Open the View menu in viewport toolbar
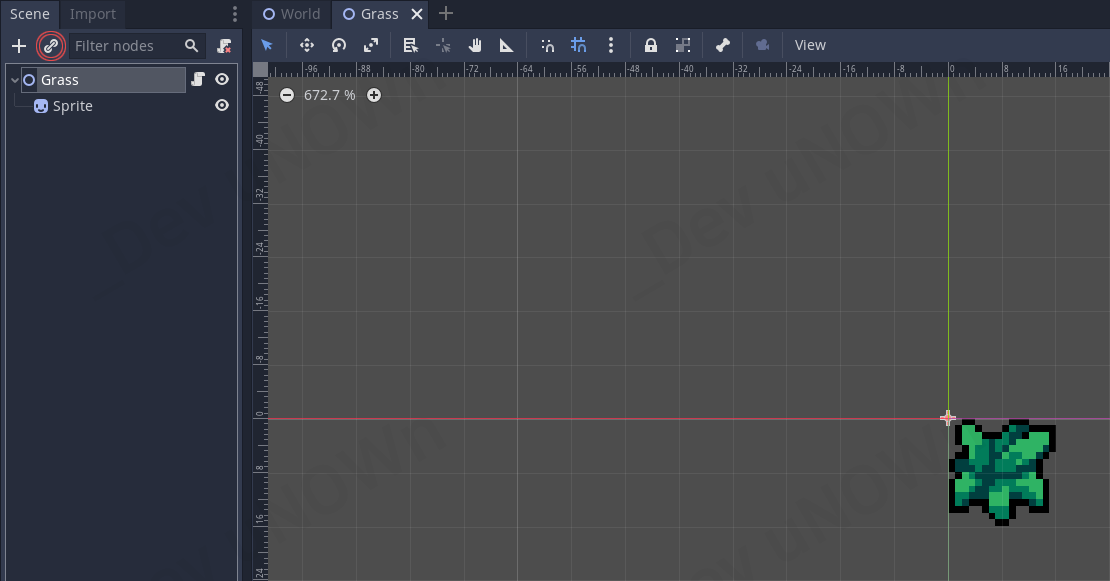The height and width of the screenshot is (581, 1110). click(810, 45)
